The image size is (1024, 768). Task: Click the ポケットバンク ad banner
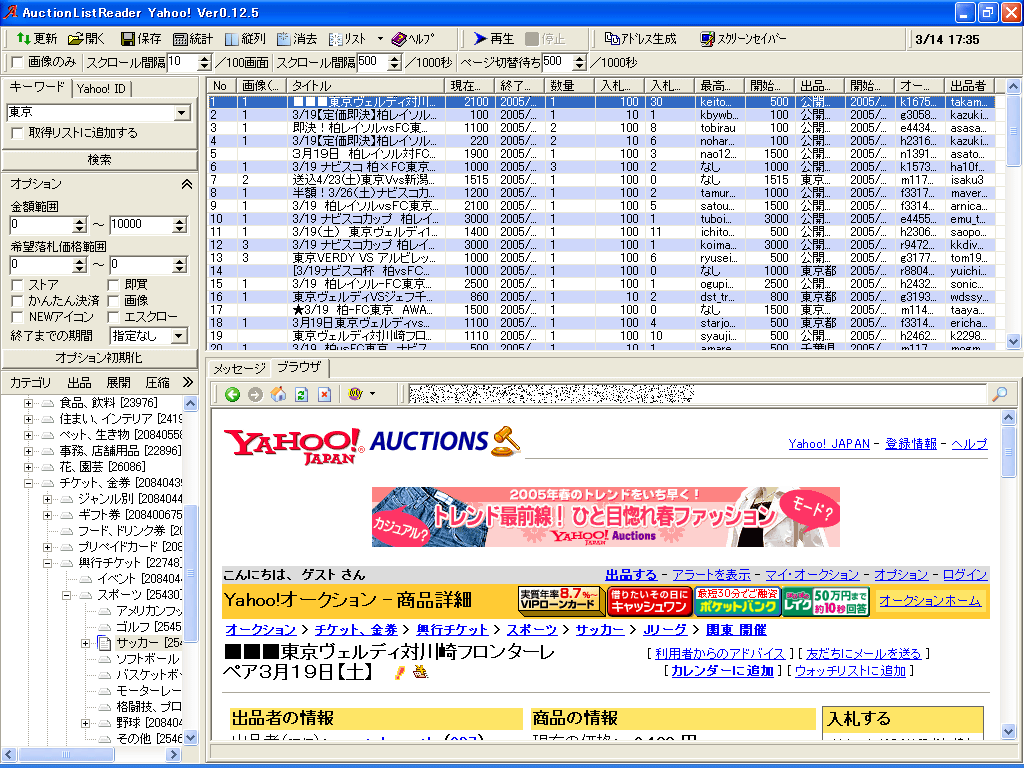point(737,601)
